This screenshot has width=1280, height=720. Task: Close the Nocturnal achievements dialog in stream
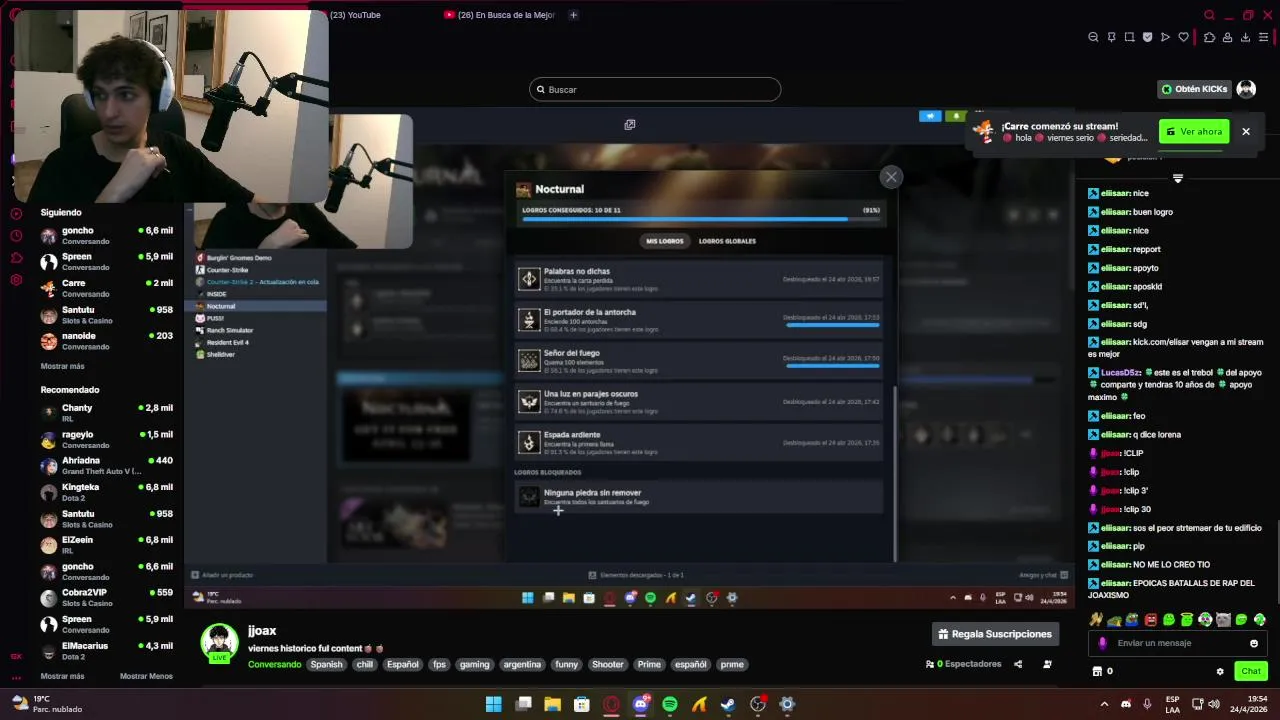891,177
